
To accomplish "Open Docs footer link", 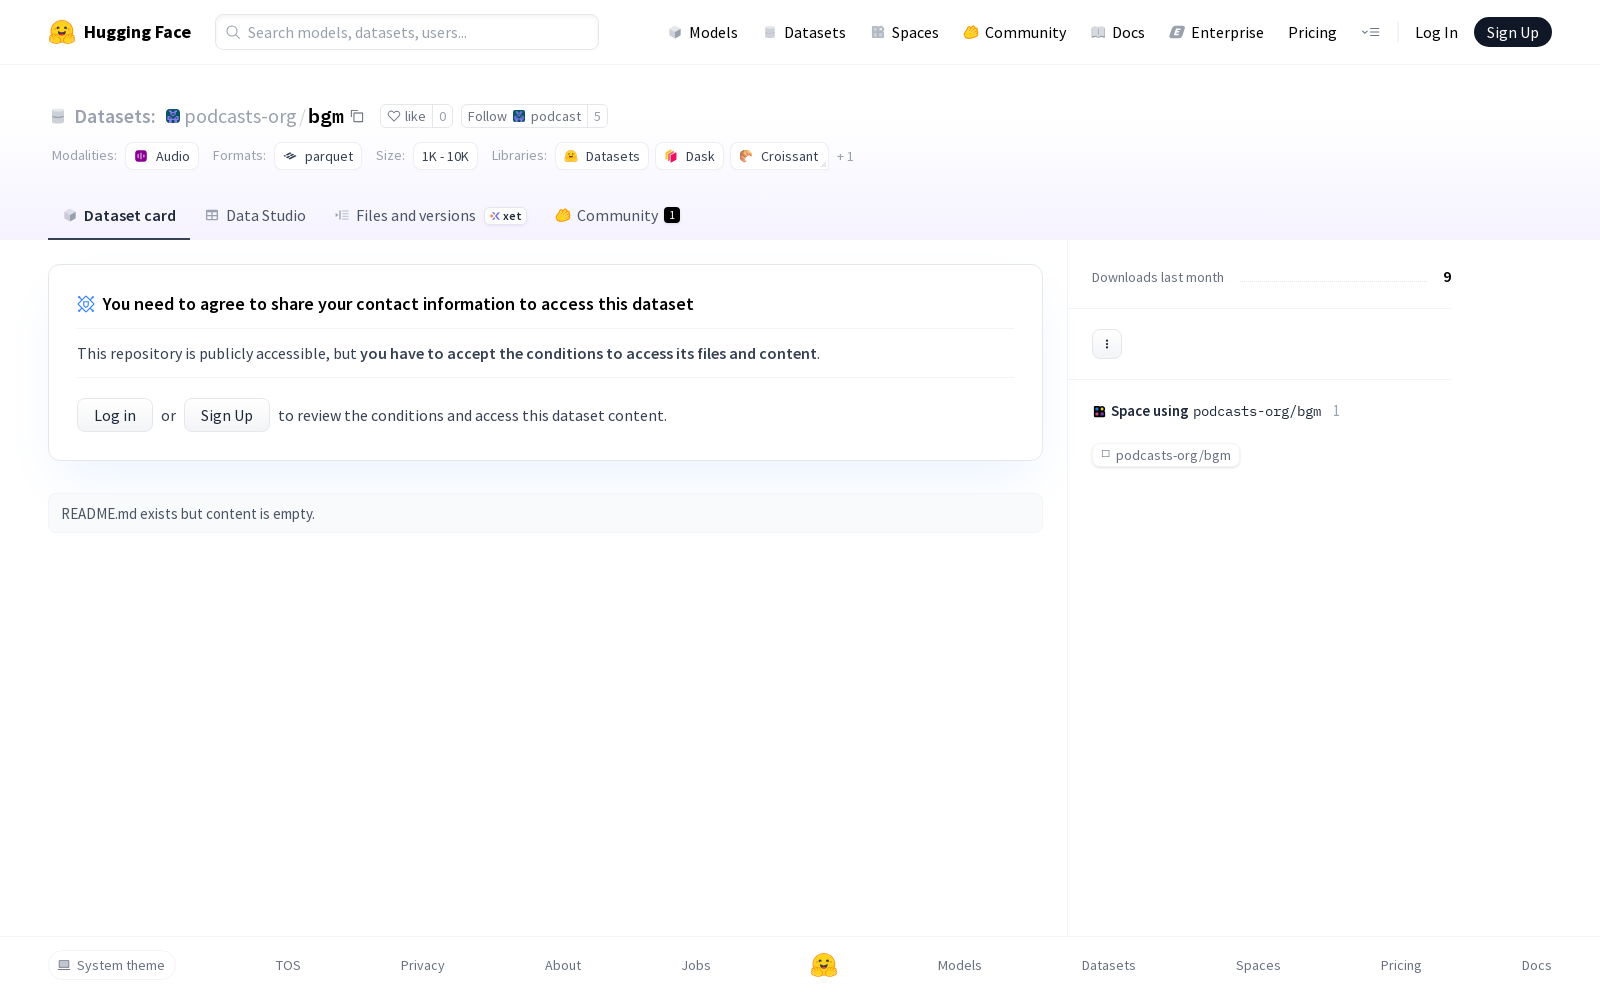I will 1536,965.
